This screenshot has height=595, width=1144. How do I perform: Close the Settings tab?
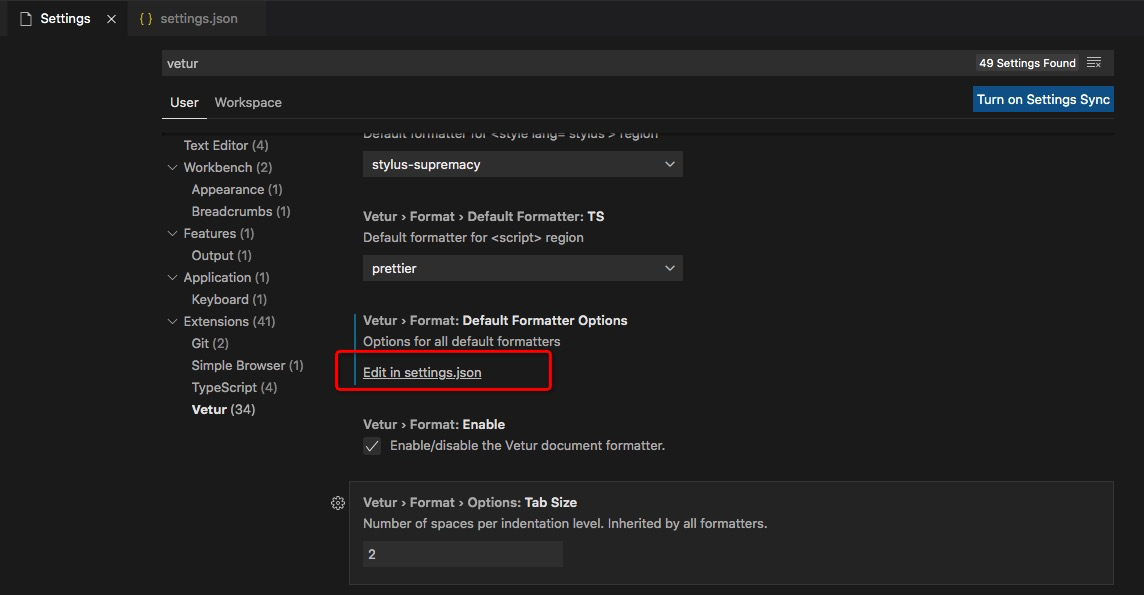pyautogui.click(x=110, y=19)
